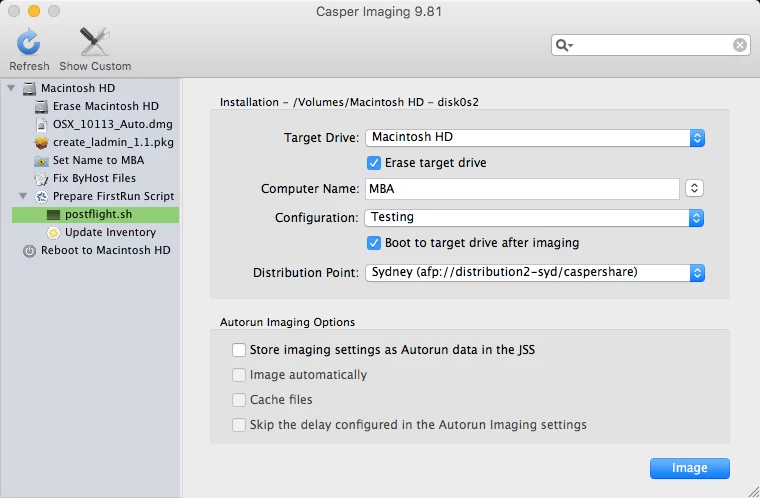Screen dimensions: 760x498
Task: Select the Set Name to MBA icon
Action: [42, 161]
